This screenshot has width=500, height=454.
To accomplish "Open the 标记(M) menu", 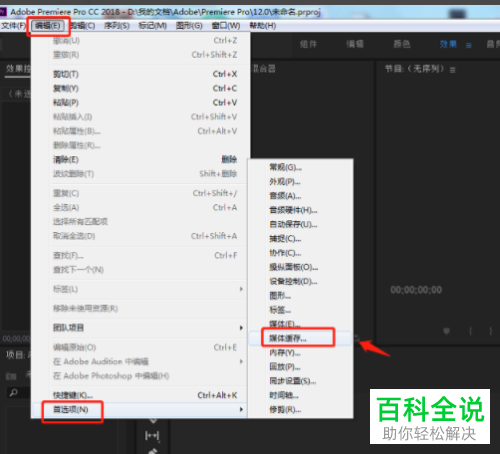I will click(153, 26).
